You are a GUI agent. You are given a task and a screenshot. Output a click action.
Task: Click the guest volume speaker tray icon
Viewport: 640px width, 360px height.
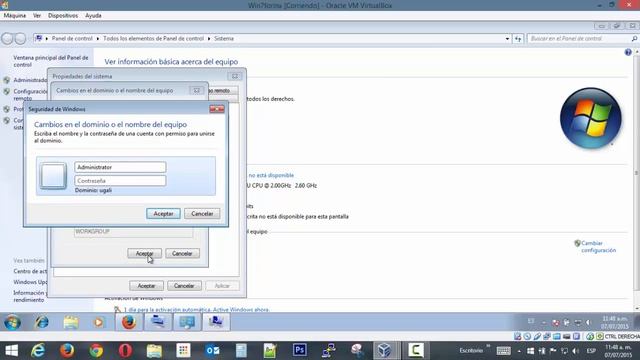[588, 322]
